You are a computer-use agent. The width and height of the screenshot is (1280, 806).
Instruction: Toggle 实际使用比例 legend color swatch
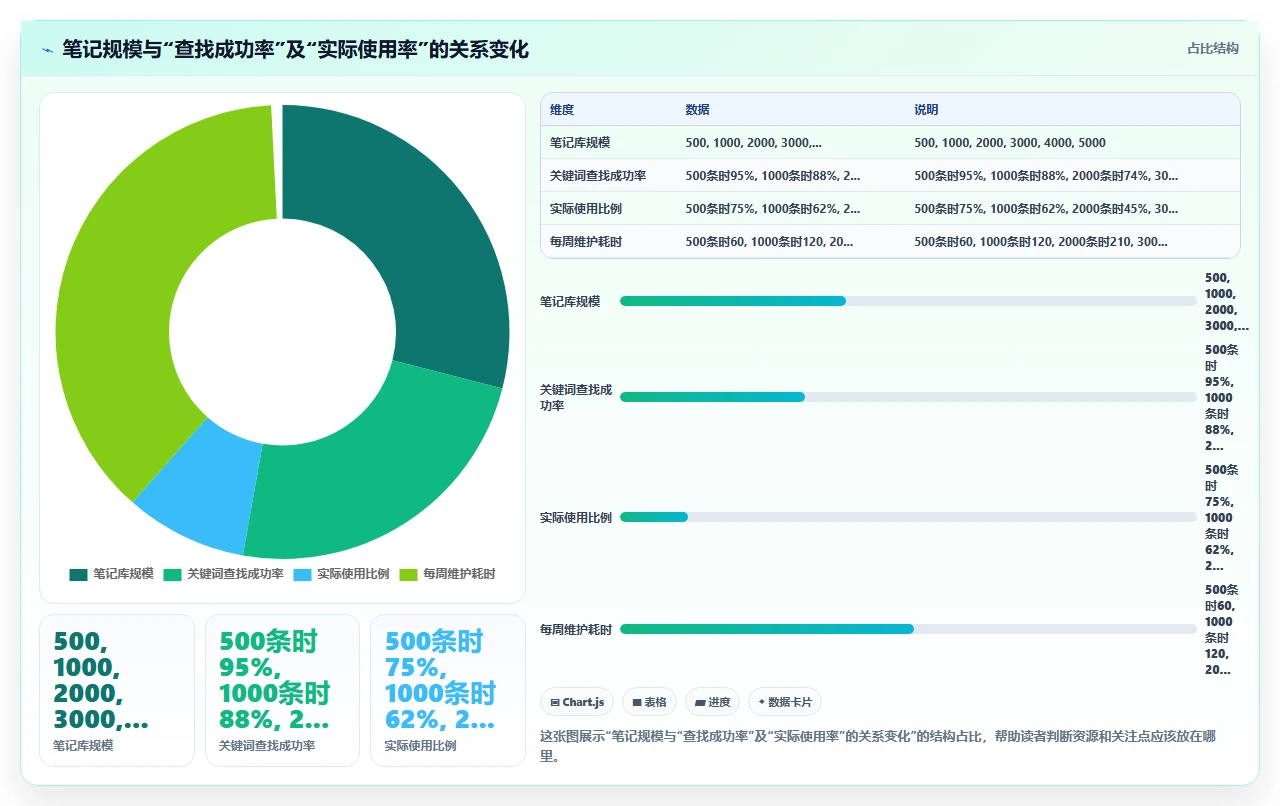[302, 574]
